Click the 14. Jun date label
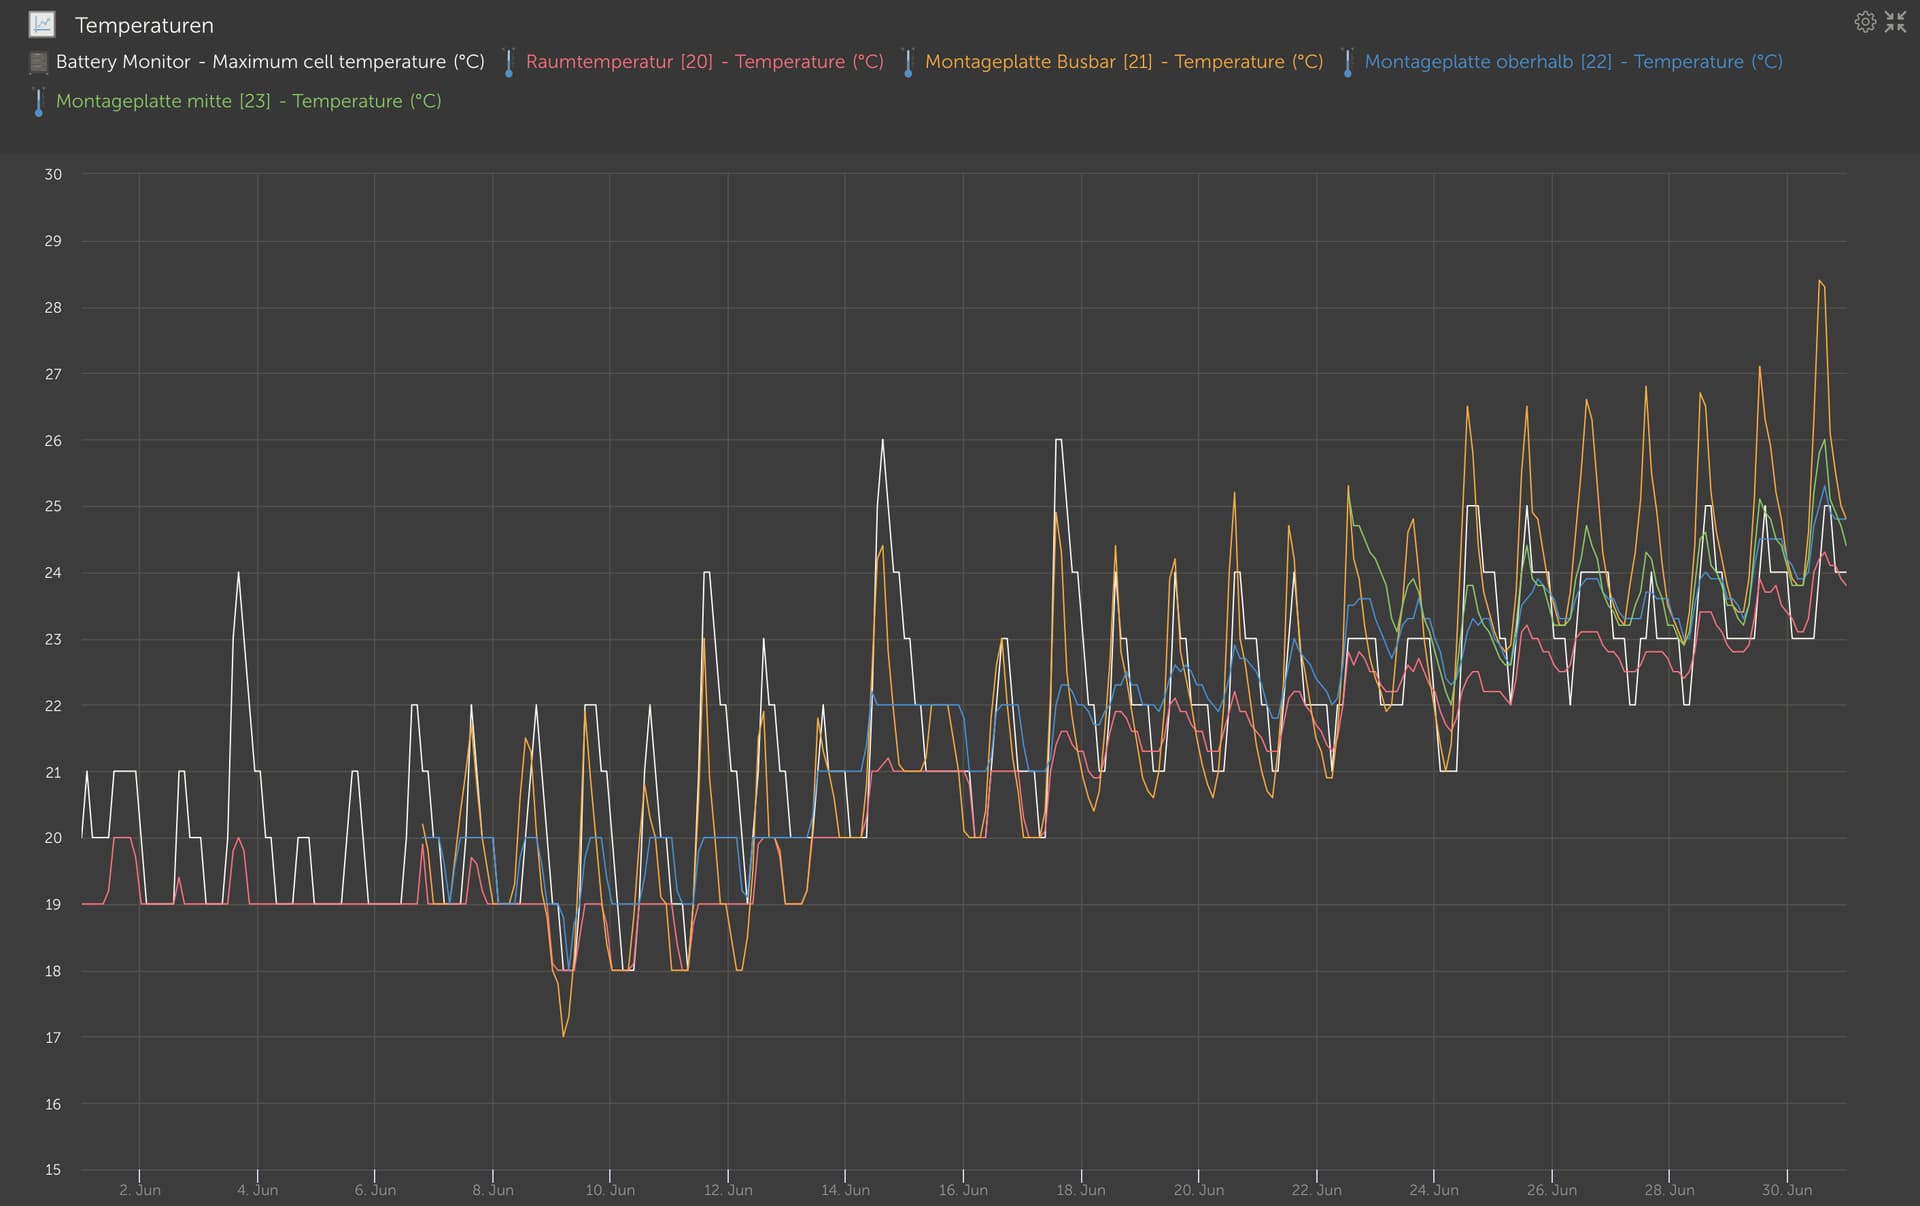 click(845, 1190)
